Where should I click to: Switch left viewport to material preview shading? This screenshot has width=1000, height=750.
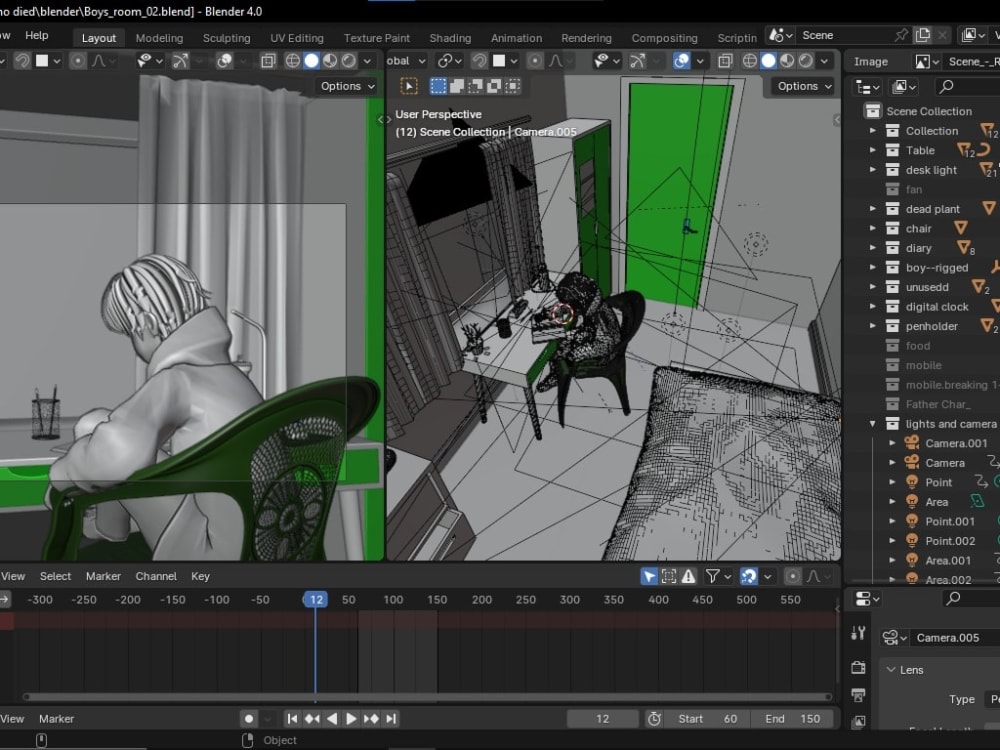(330, 61)
